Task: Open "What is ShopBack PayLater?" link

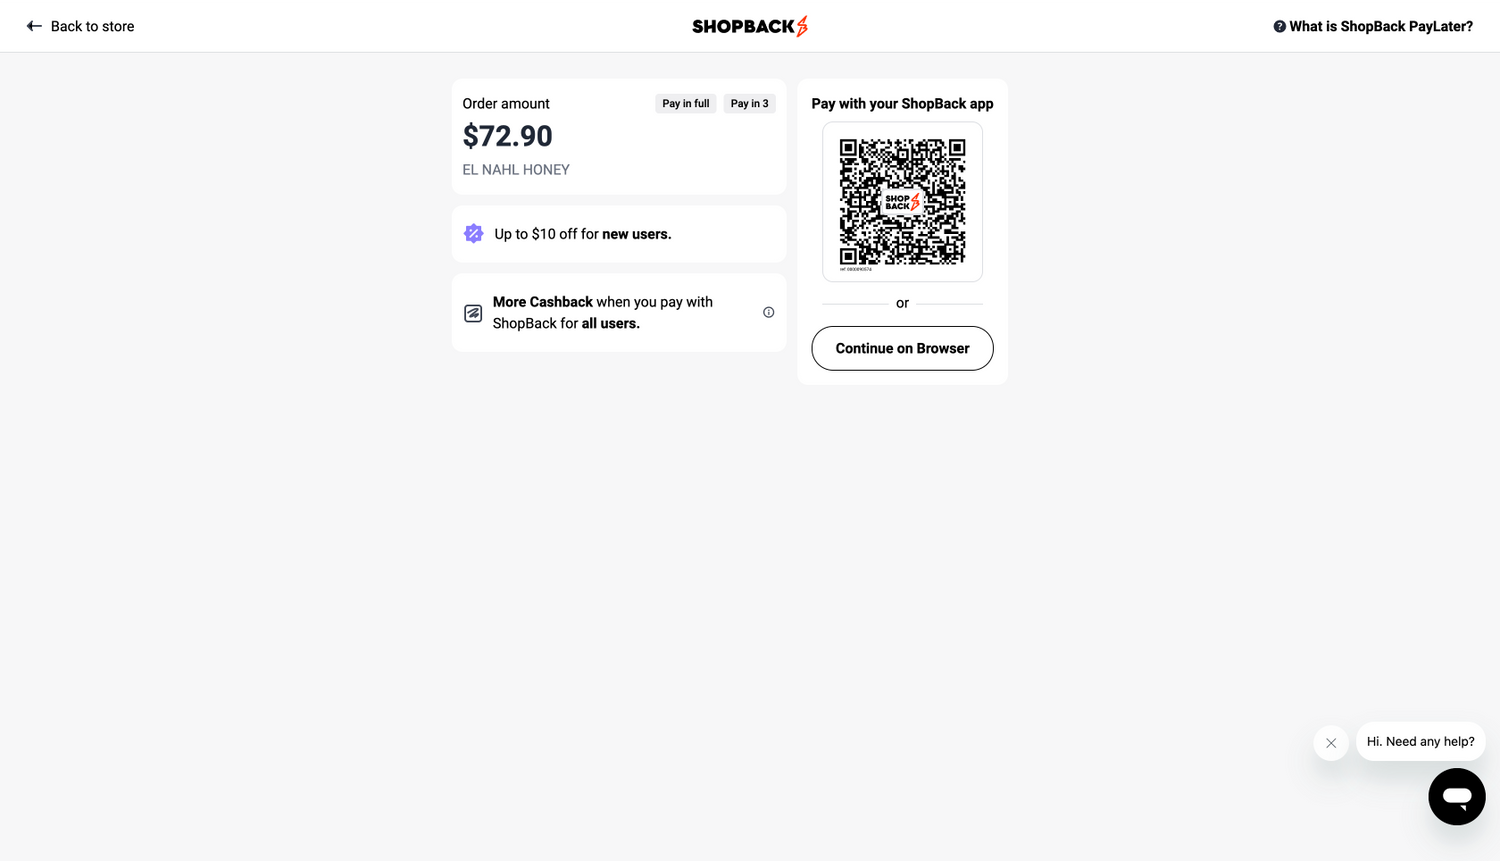Action: click(1380, 26)
